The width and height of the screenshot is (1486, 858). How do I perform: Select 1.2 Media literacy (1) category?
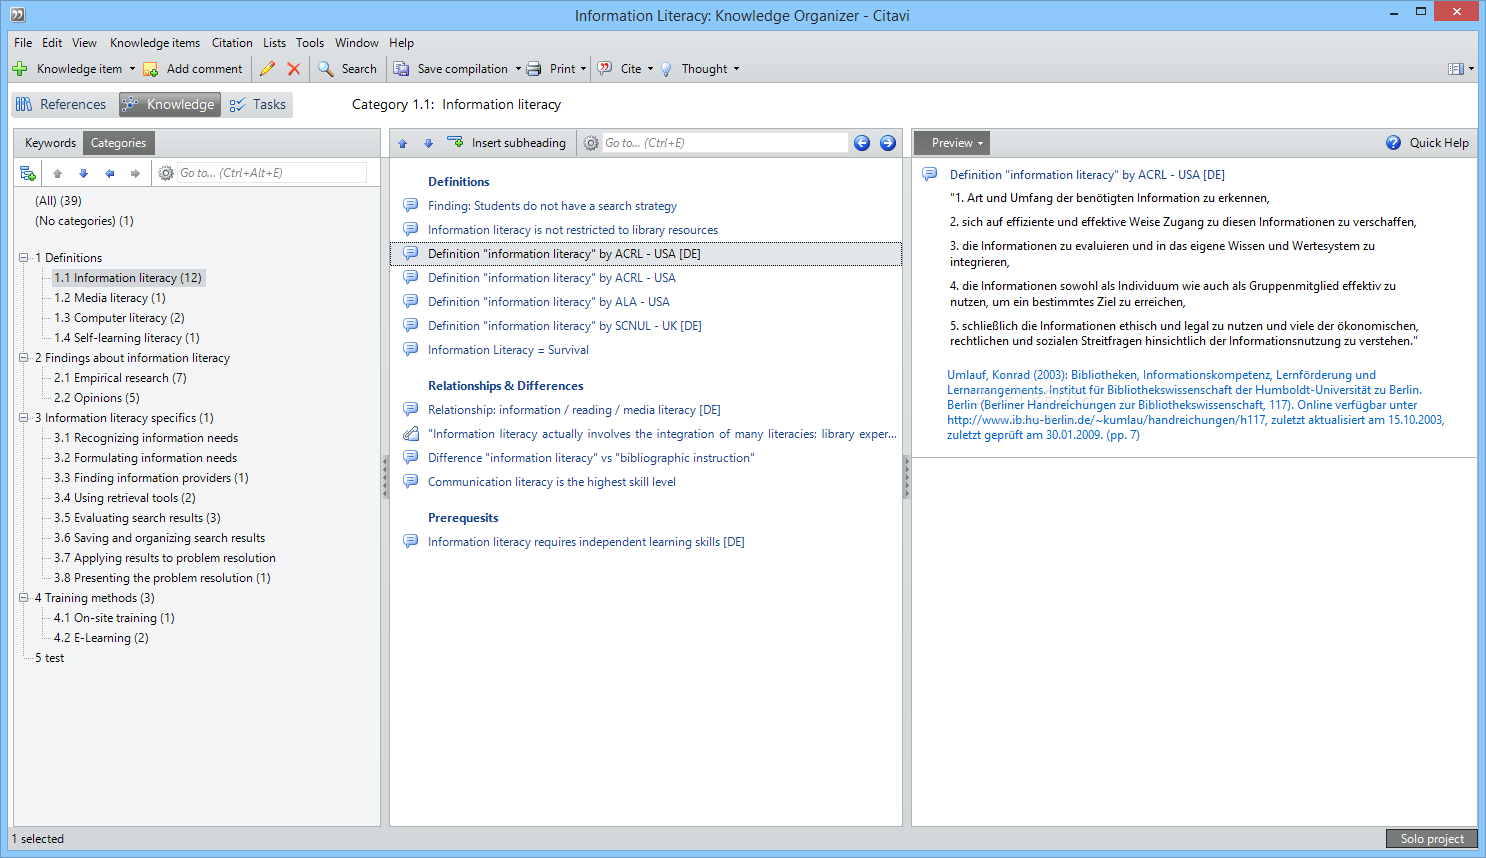(x=110, y=298)
